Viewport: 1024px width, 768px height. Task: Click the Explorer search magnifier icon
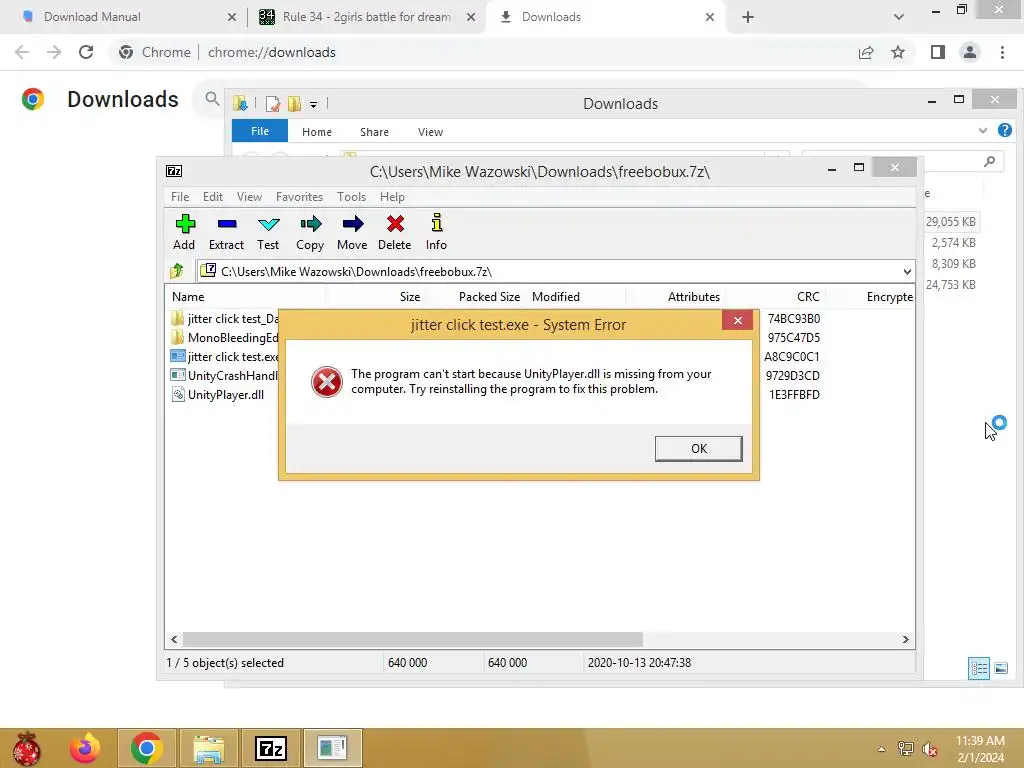pos(989,161)
